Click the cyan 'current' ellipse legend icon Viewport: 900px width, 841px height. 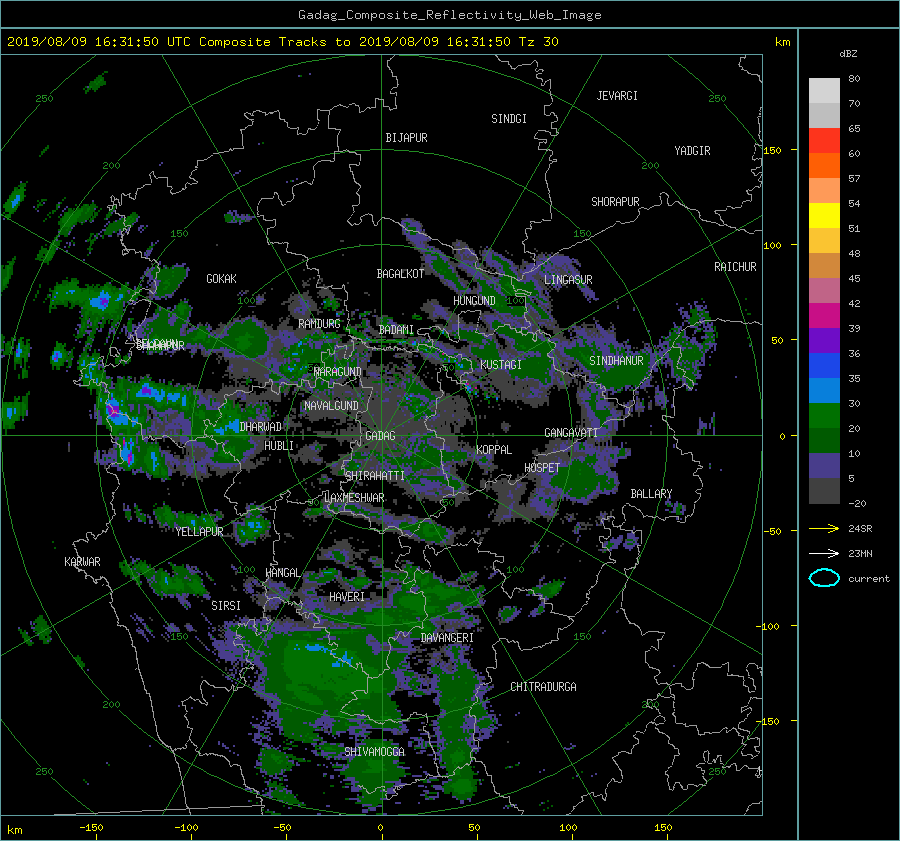(824, 578)
